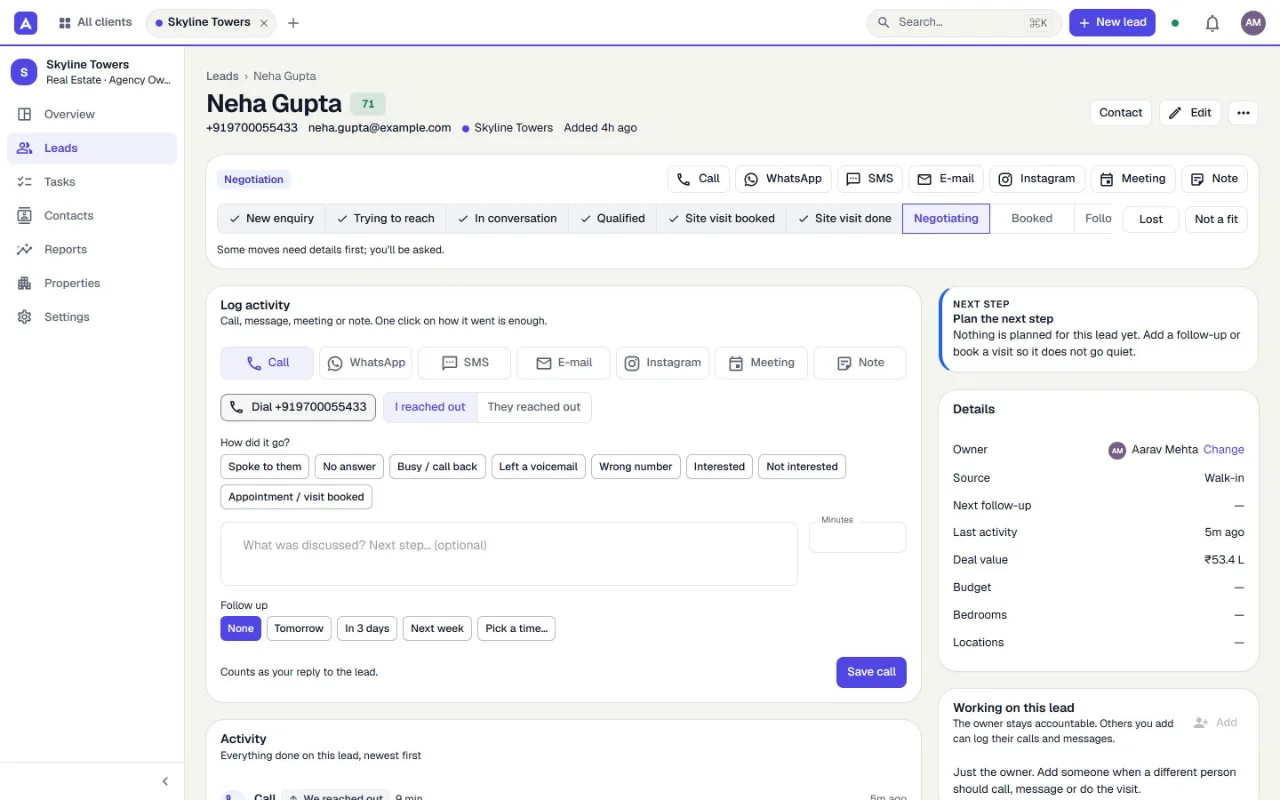1280x800 pixels.
Task: Click the Save call button
Action: coord(871,672)
